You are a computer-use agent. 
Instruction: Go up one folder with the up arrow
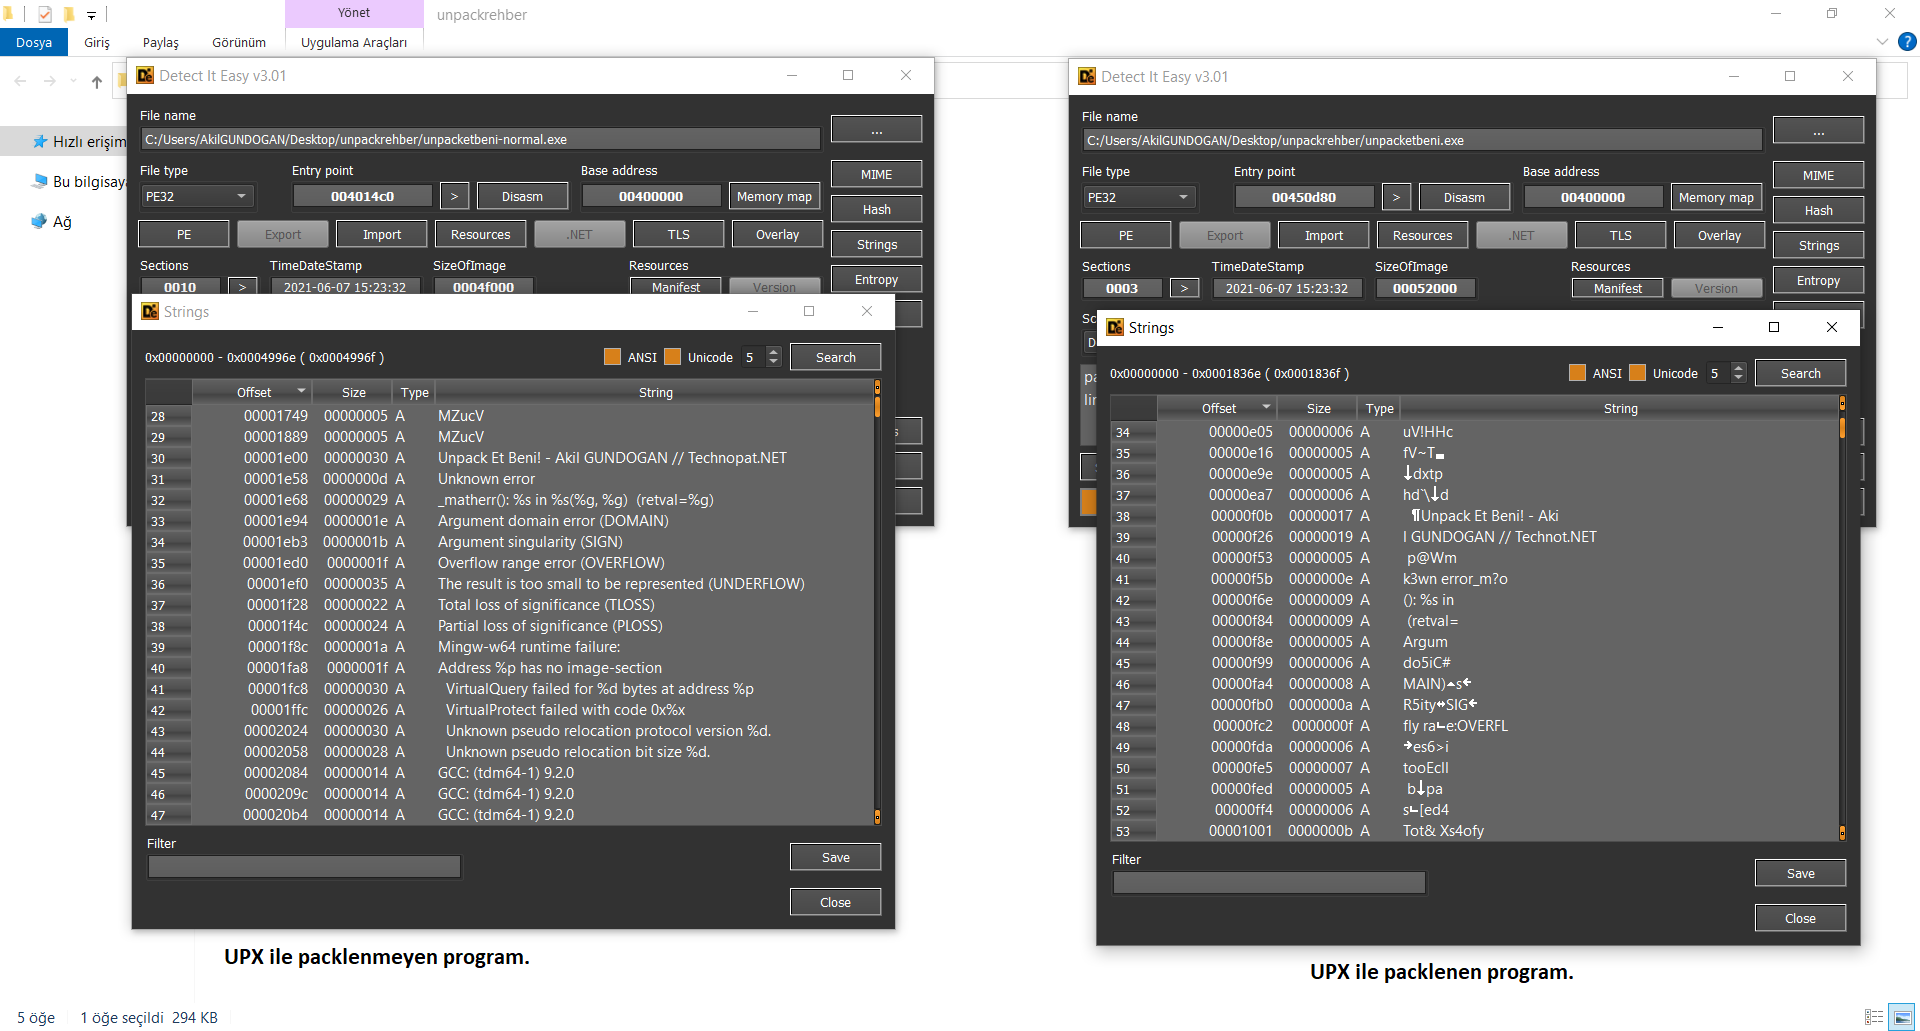pyautogui.click(x=97, y=82)
